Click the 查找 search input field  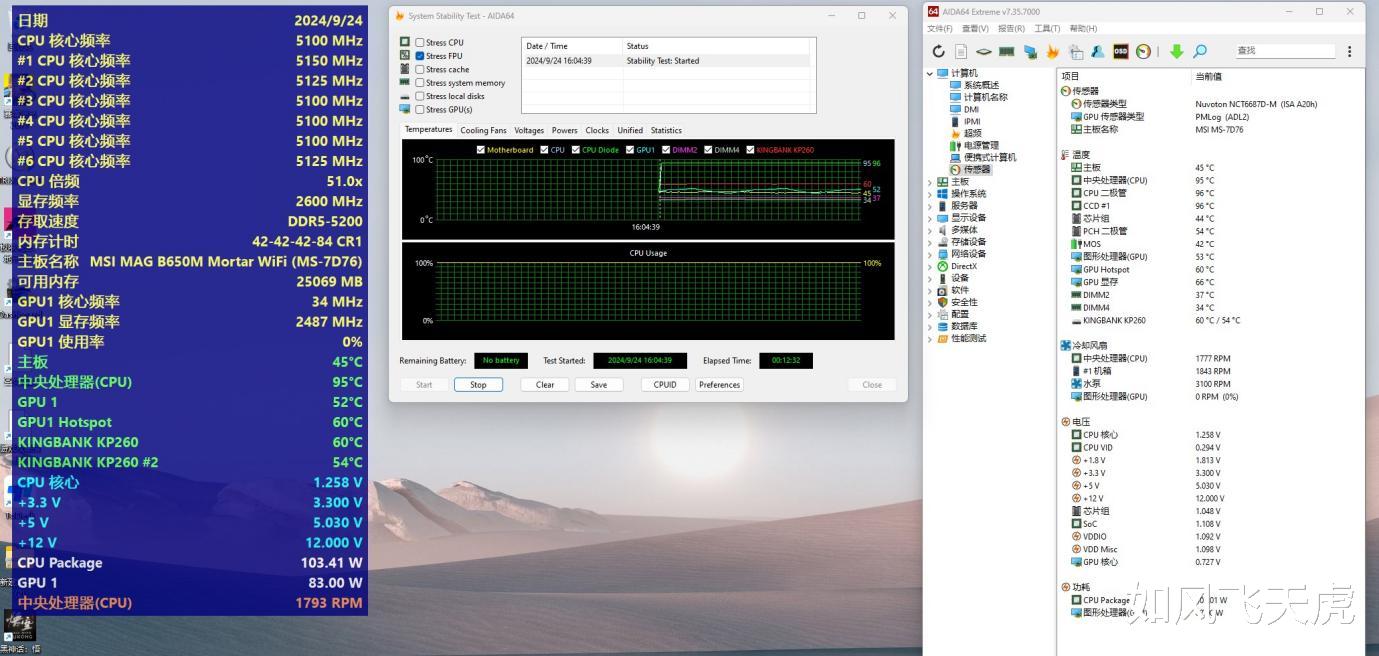(1285, 51)
